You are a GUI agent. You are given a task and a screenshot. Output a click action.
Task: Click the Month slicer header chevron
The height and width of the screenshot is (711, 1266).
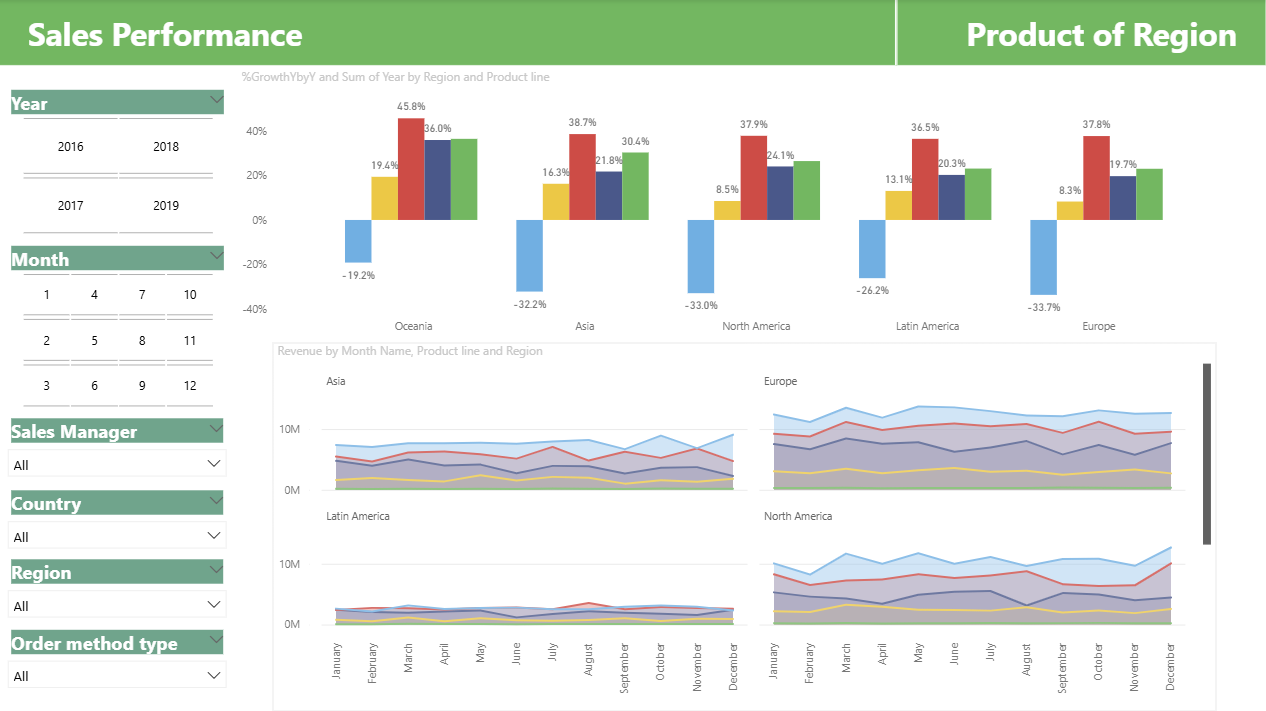pos(216,256)
